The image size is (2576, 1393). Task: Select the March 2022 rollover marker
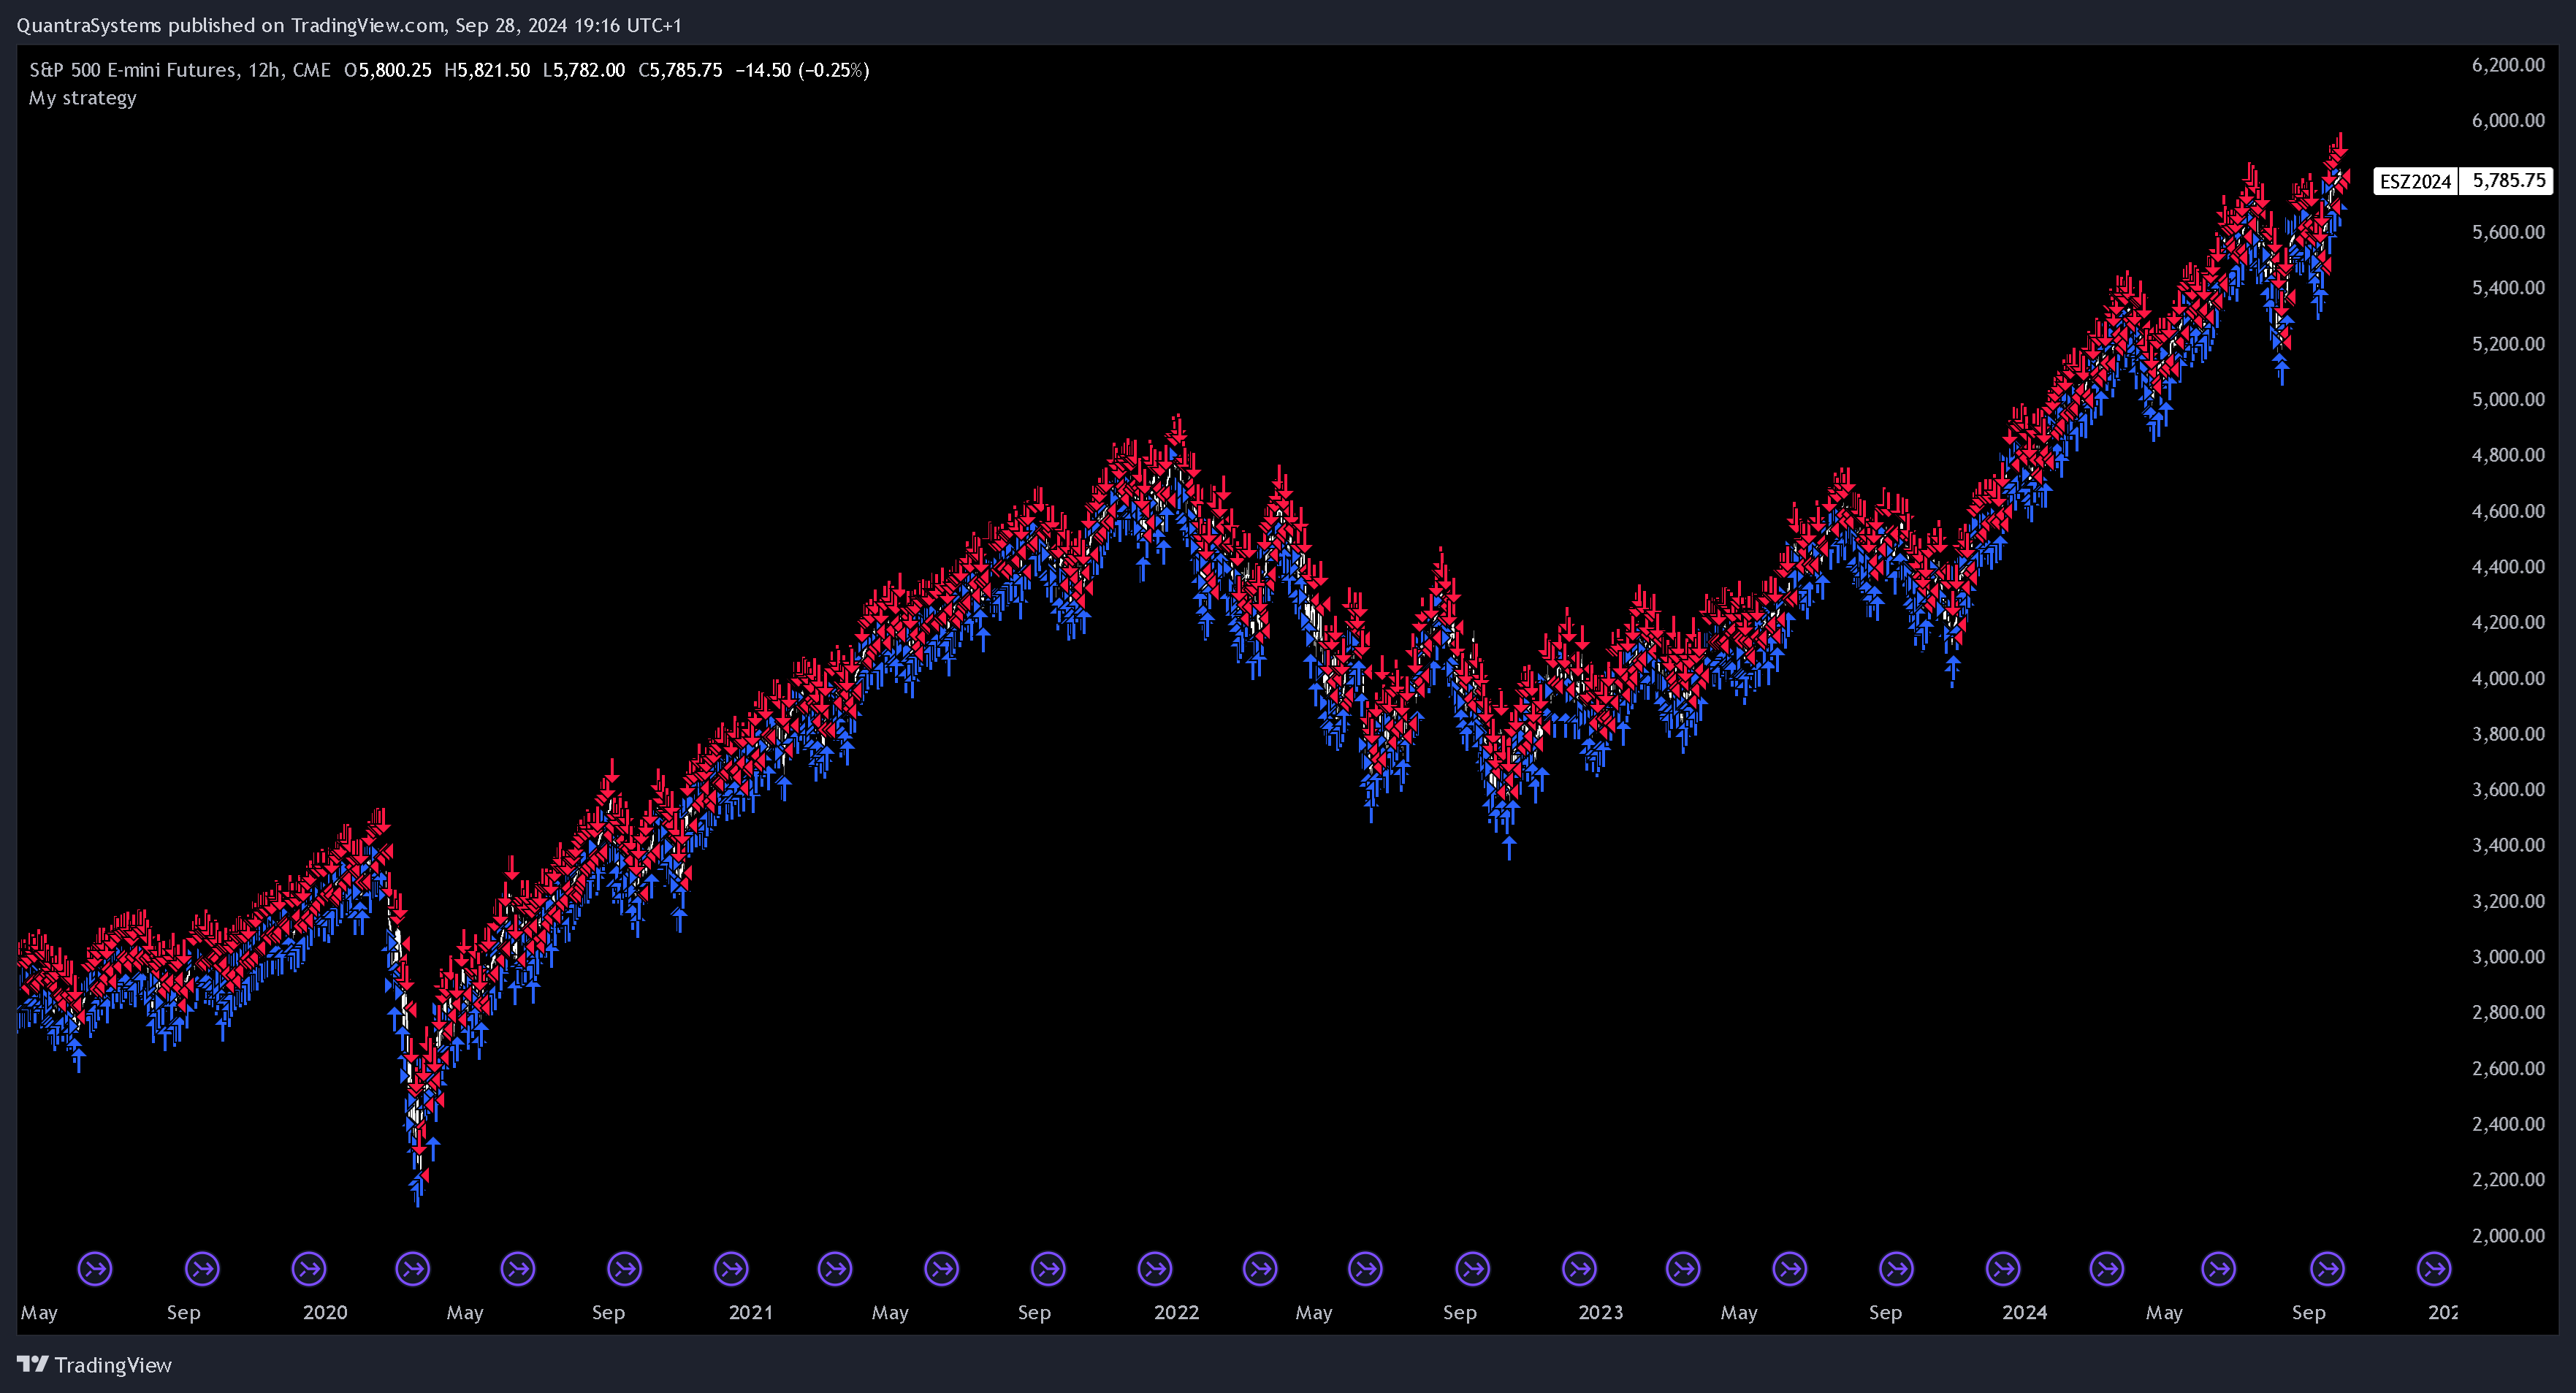[x=1260, y=1269]
